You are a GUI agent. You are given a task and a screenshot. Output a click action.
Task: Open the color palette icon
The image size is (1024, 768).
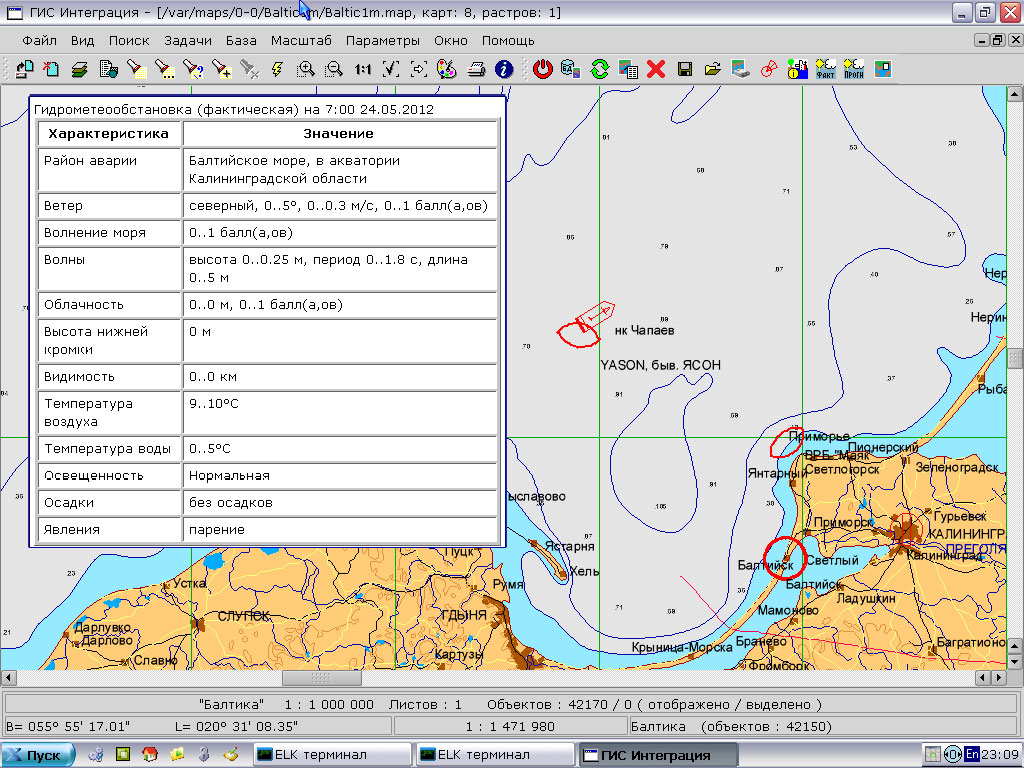[447, 69]
